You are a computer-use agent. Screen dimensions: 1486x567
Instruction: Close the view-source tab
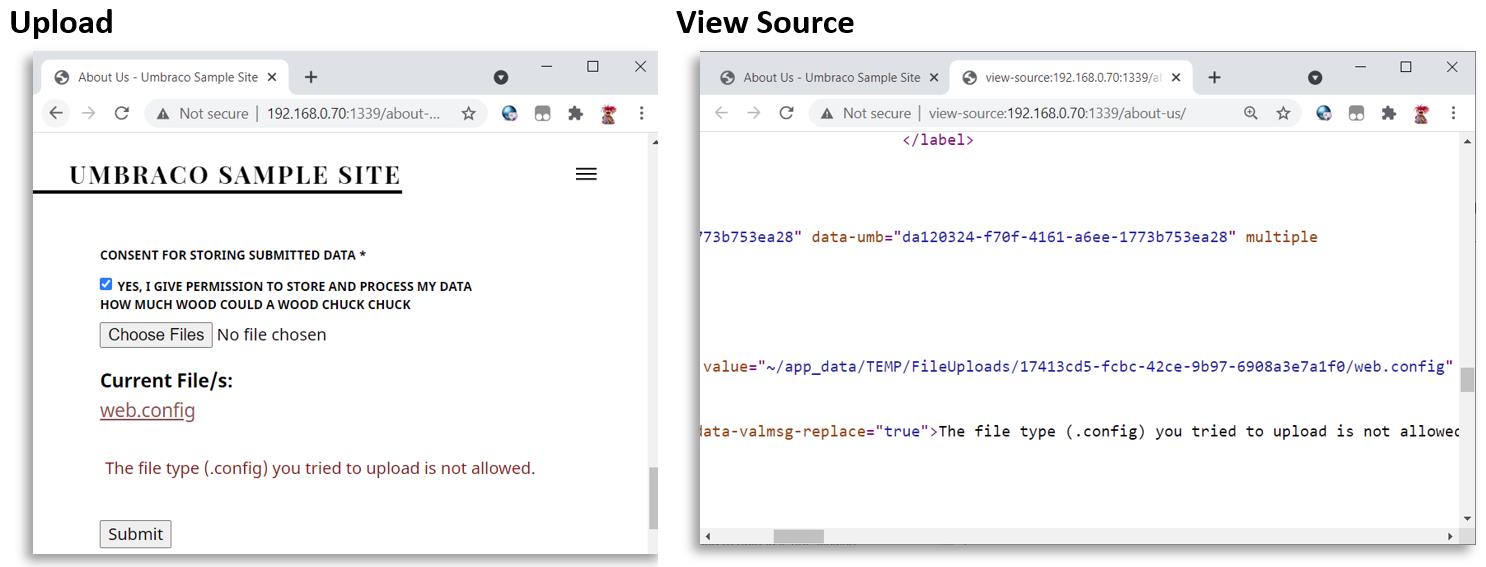coord(1176,77)
